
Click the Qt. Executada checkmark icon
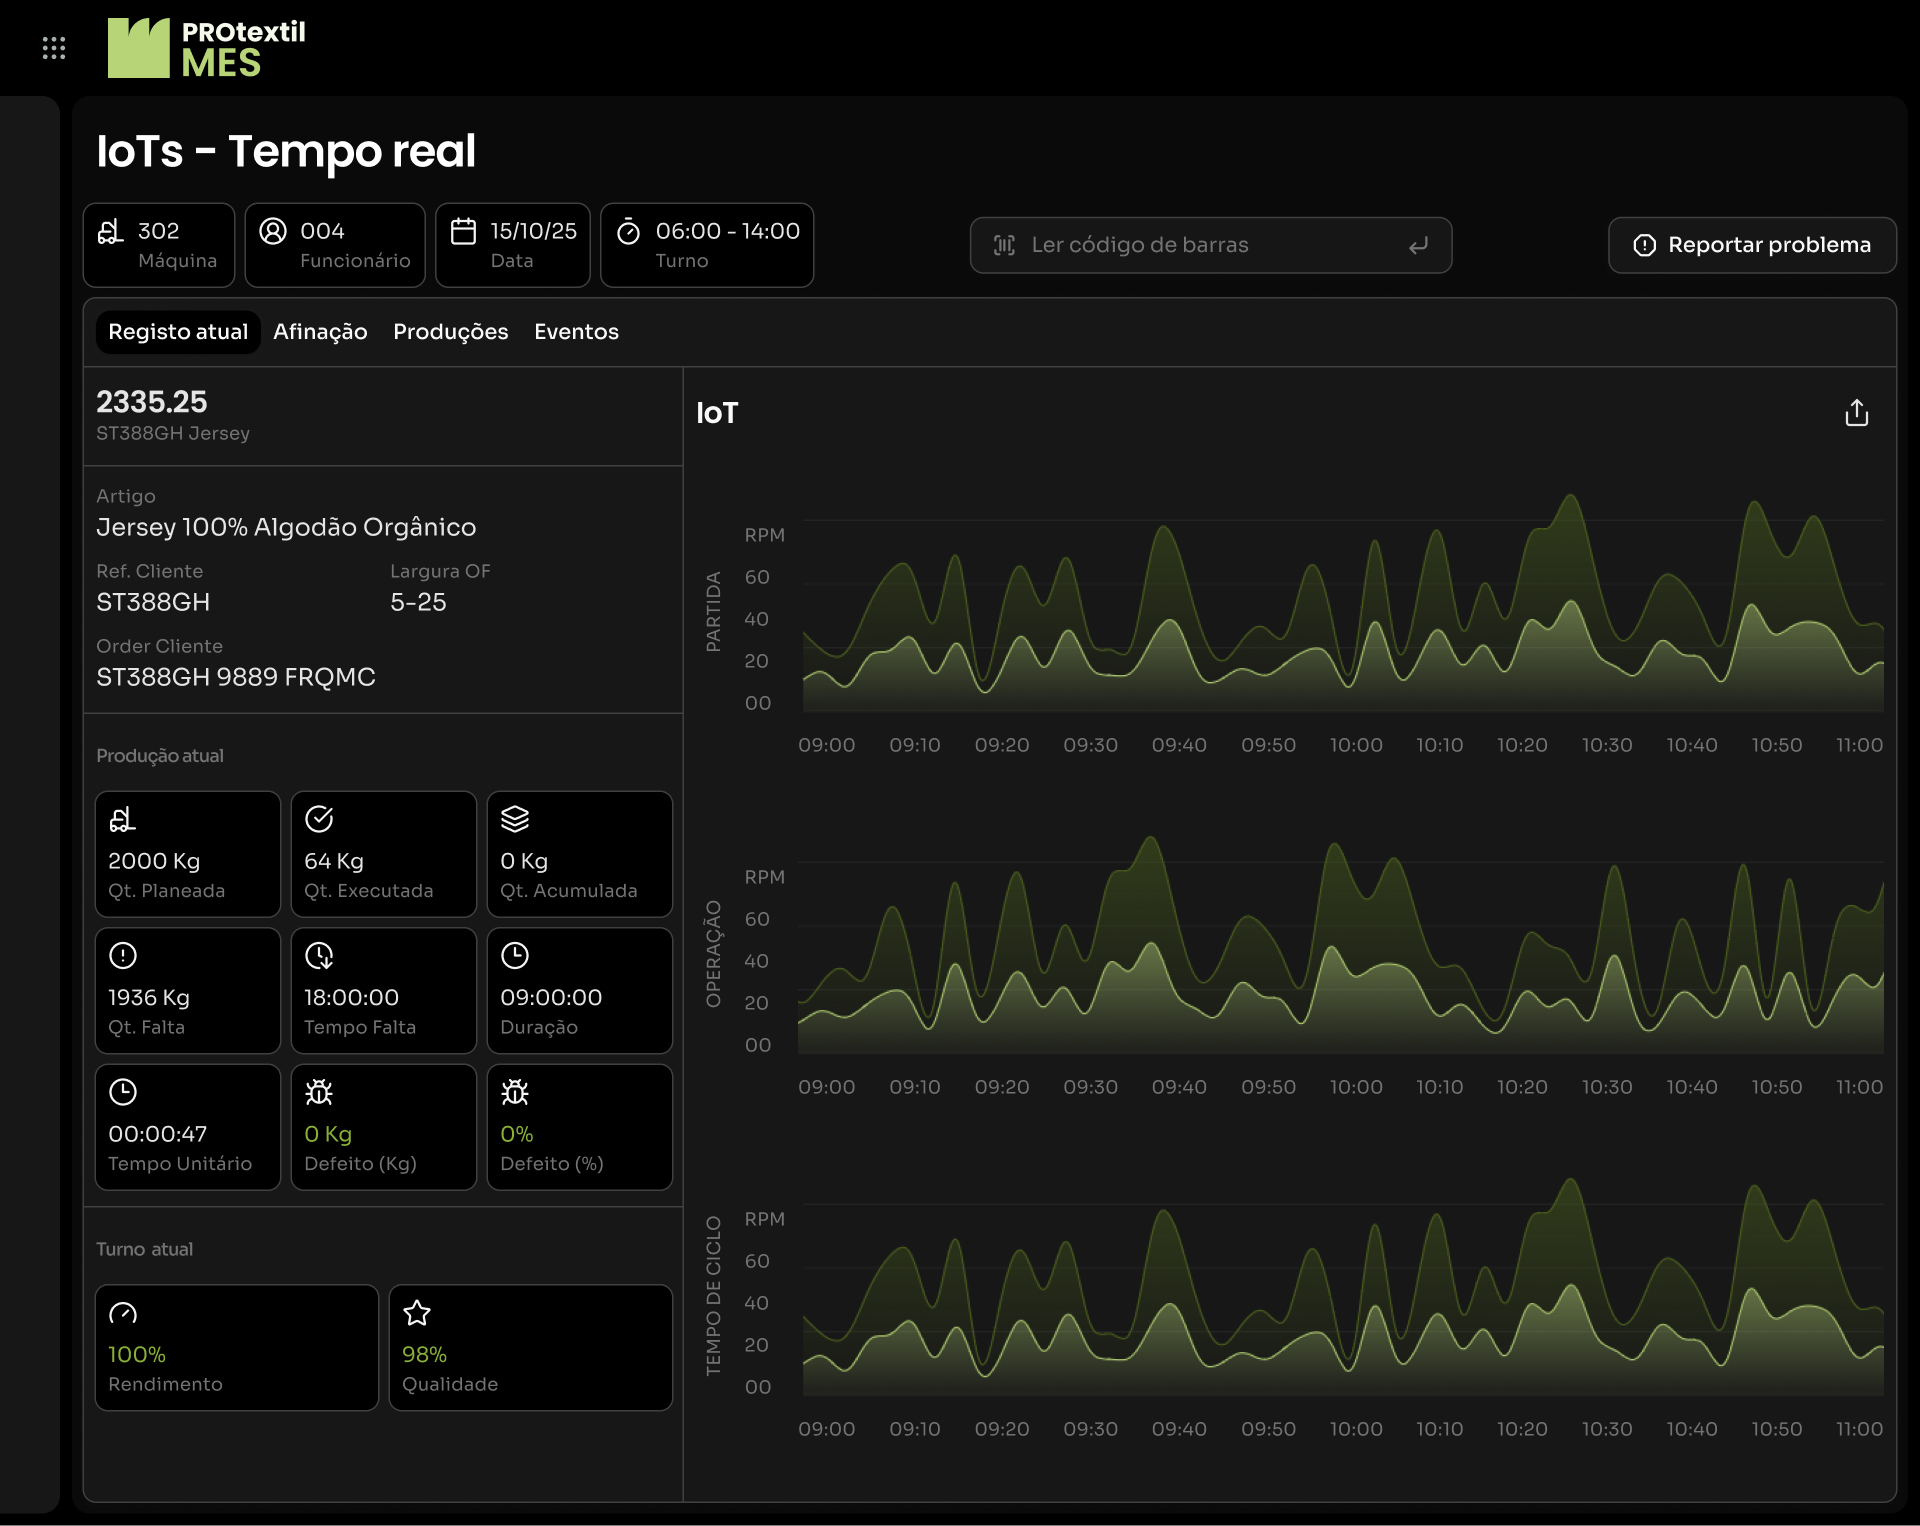(319, 819)
